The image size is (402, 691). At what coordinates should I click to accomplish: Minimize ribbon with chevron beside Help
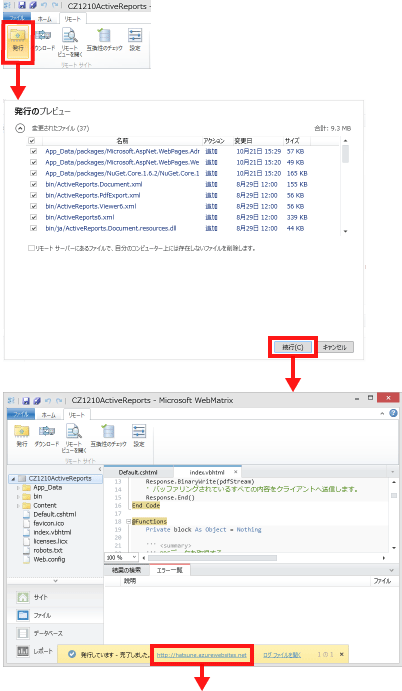click(382, 414)
